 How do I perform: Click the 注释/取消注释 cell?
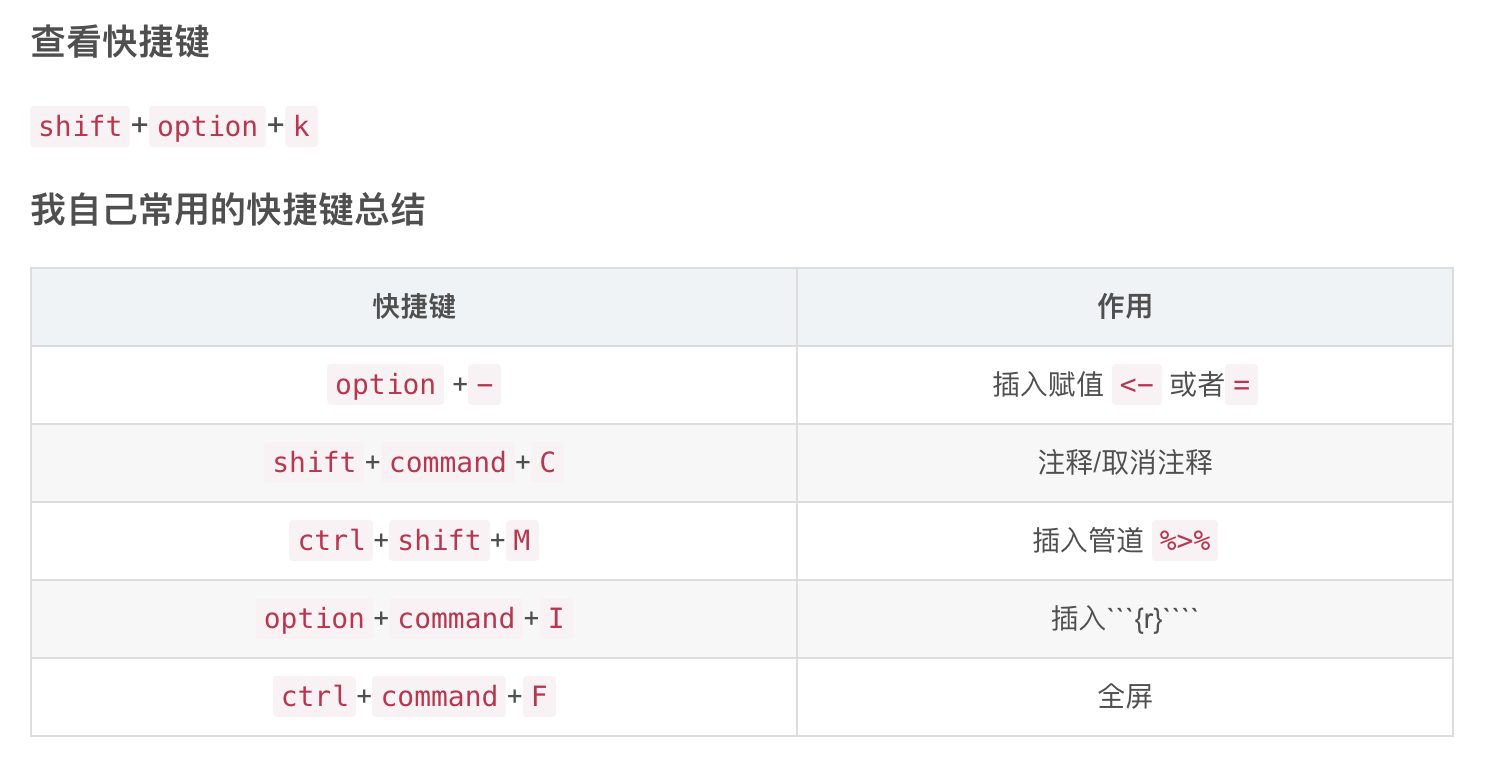tap(1124, 463)
